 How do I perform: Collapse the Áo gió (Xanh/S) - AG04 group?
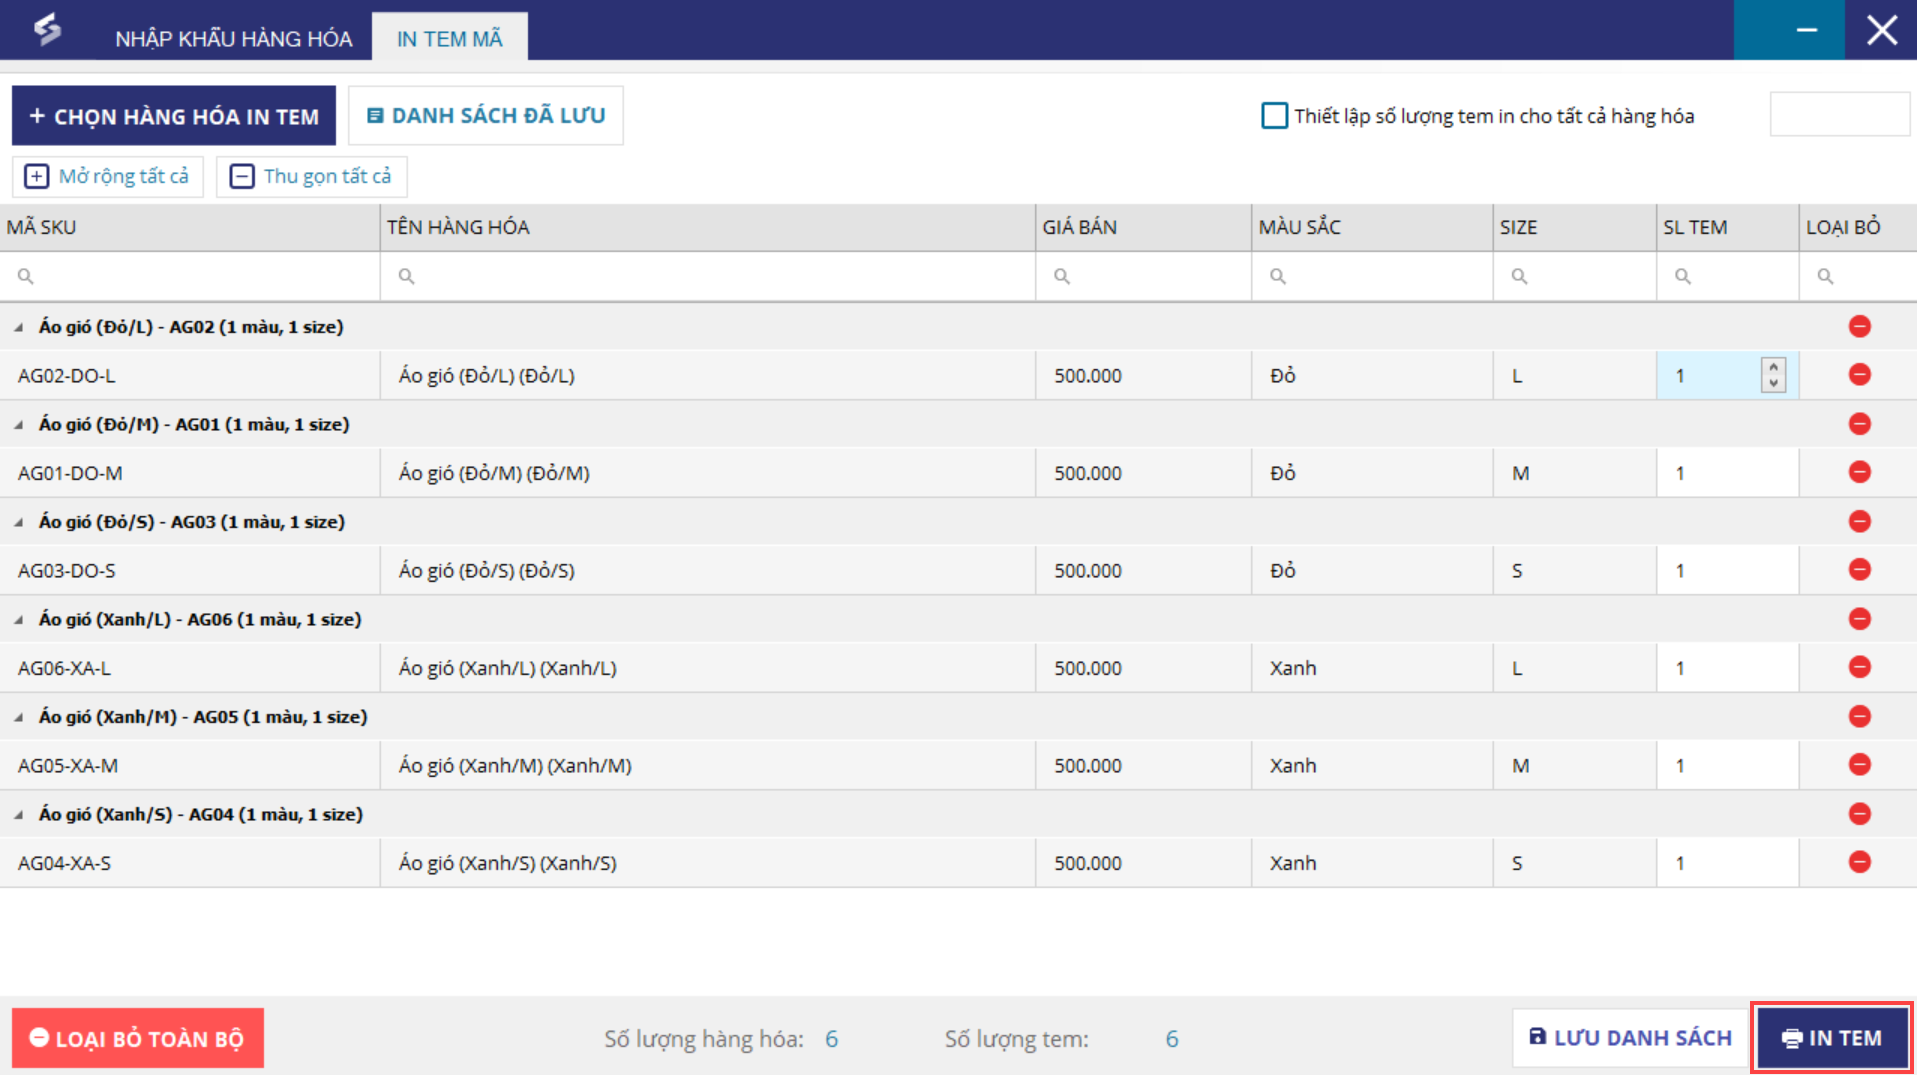[x=19, y=815]
